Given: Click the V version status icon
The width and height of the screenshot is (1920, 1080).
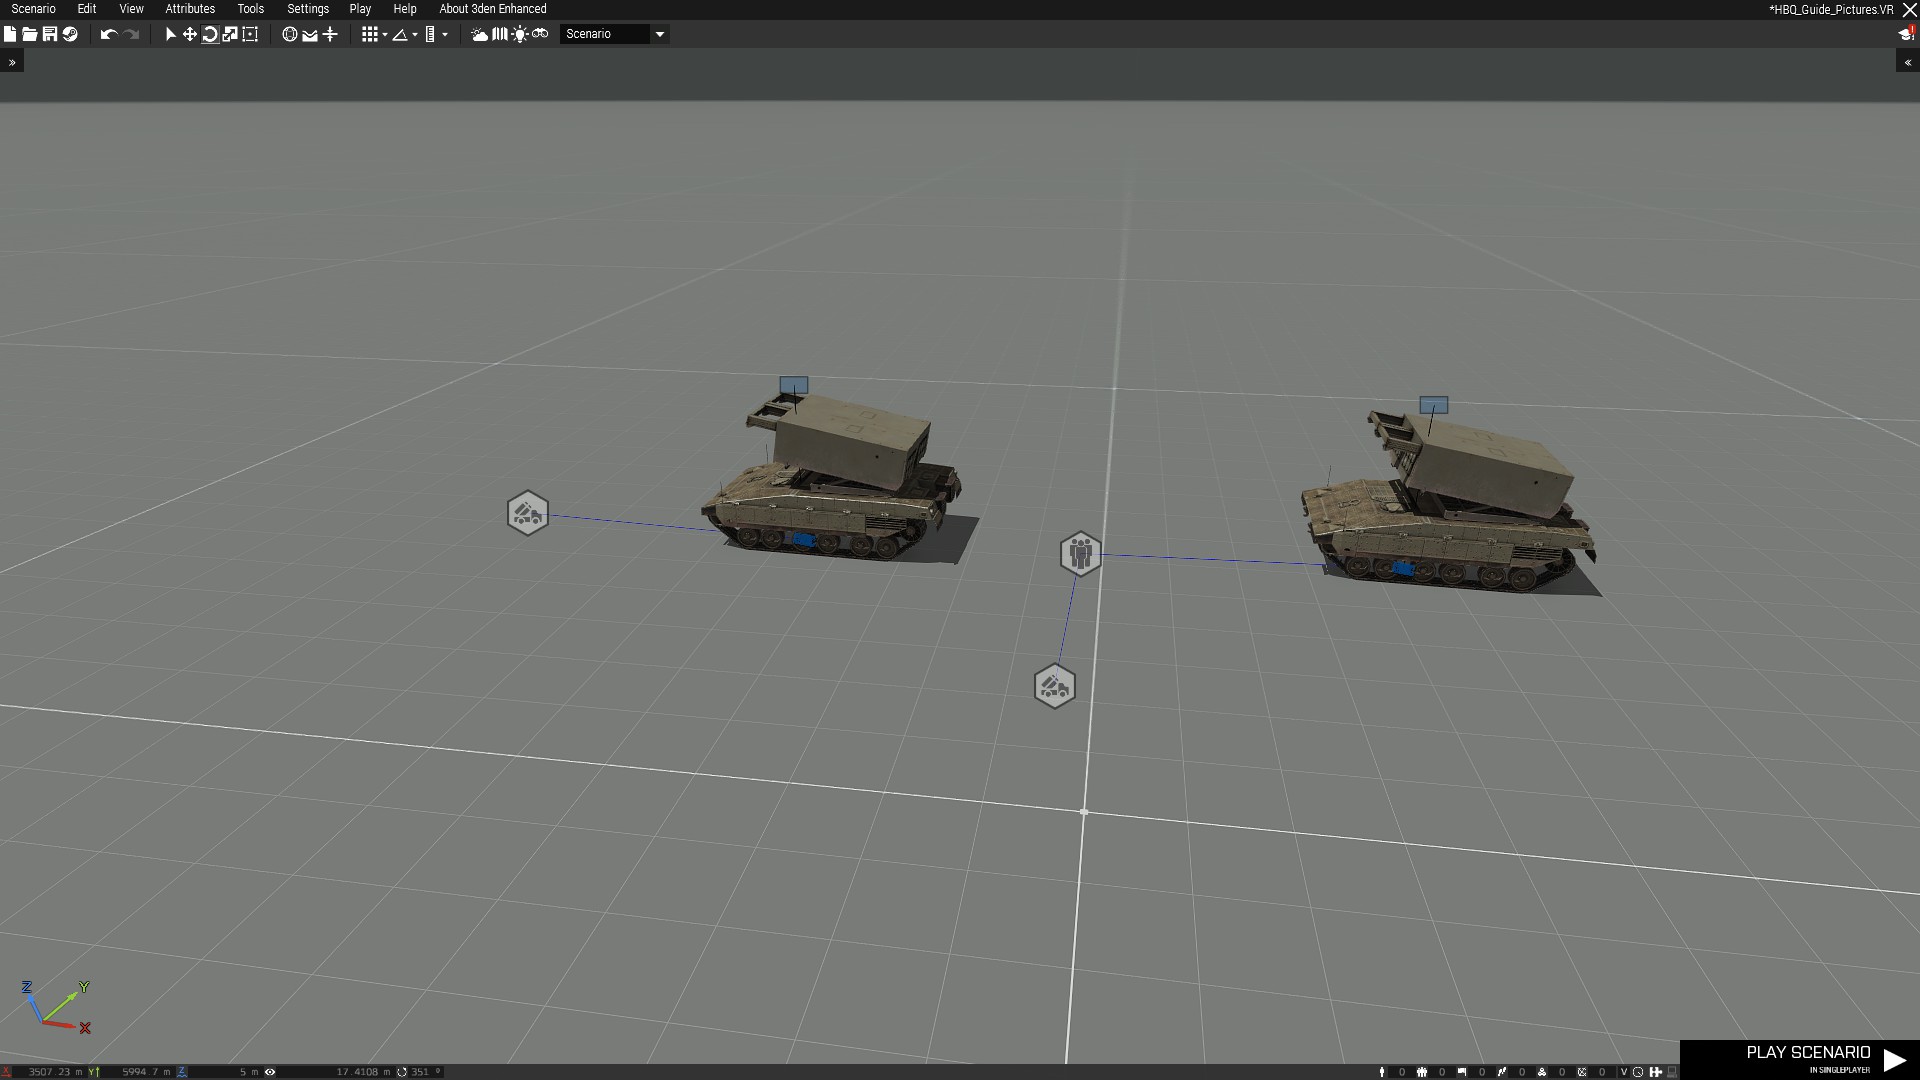Looking at the screenshot, I should pos(1624,1072).
